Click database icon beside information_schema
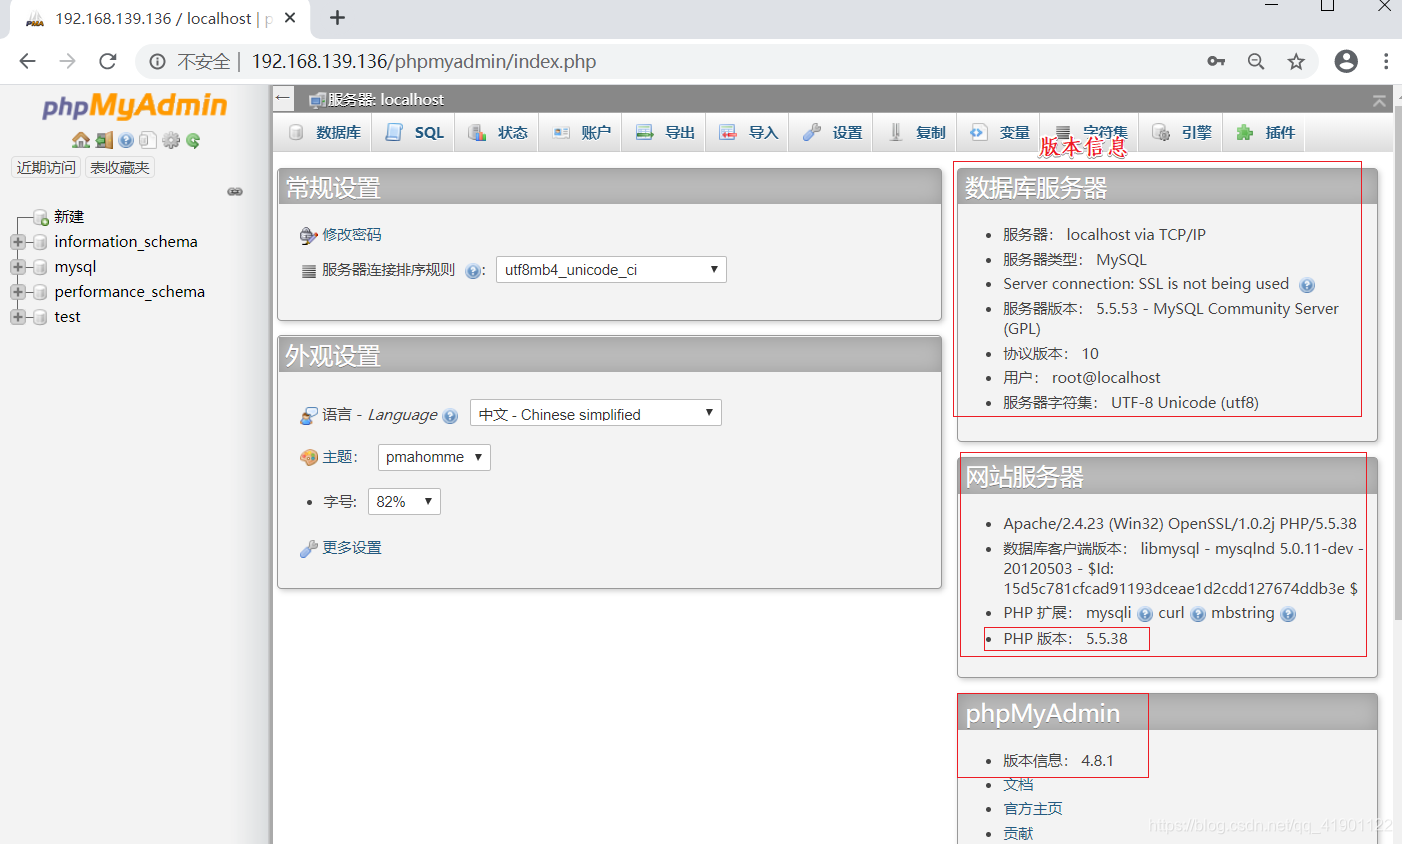1402x844 pixels. tap(40, 242)
